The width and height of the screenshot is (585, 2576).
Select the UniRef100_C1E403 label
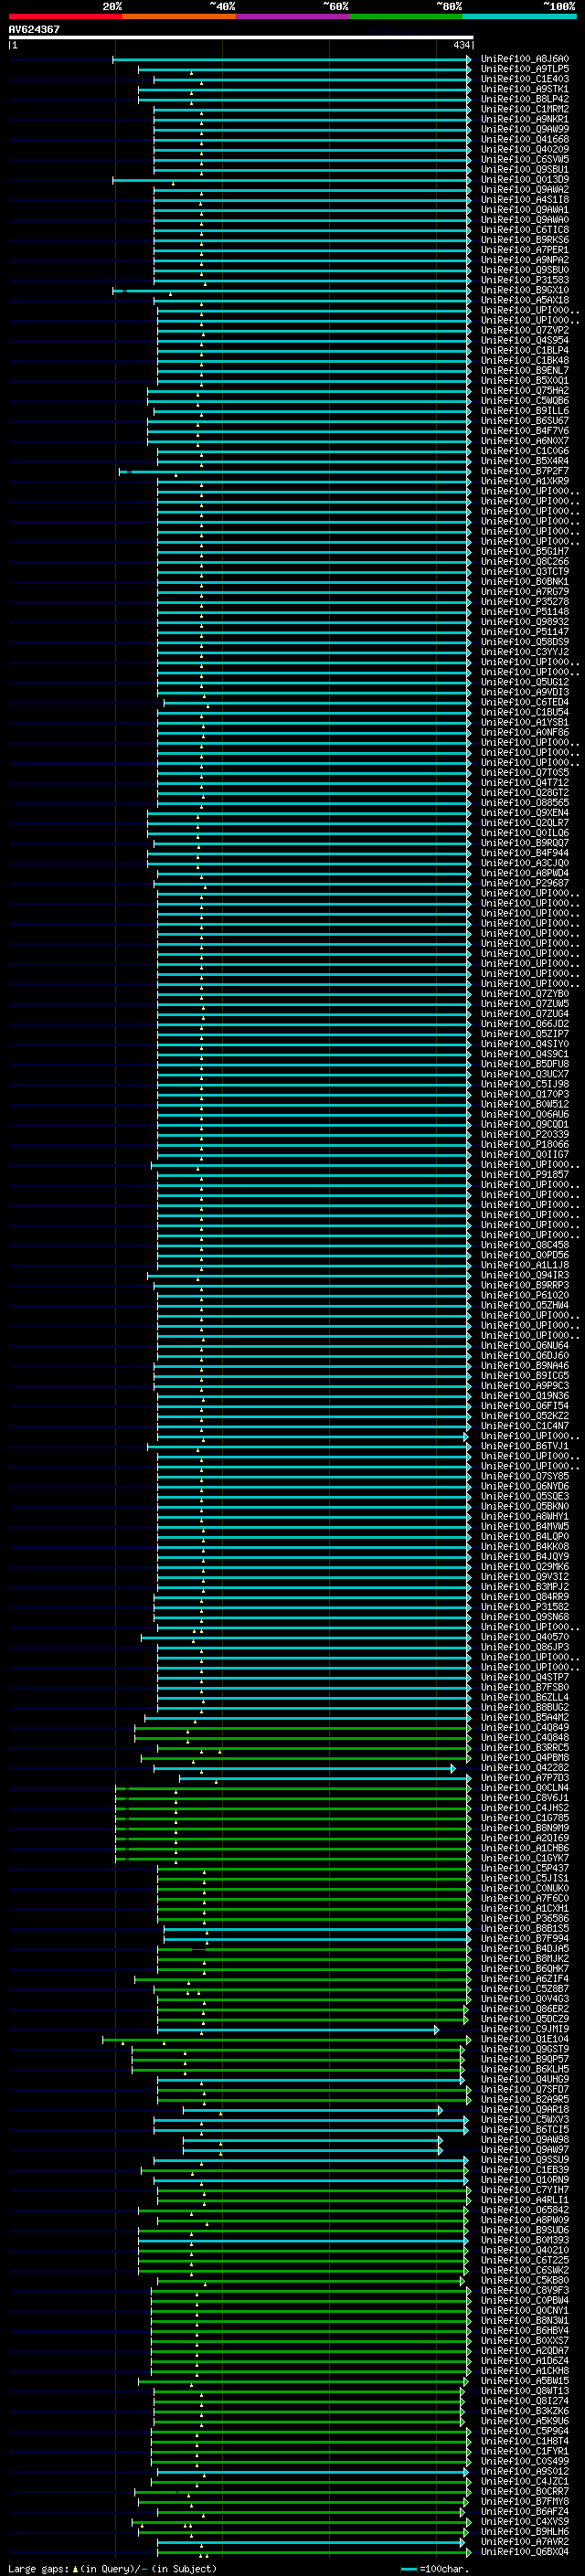coord(524,79)
